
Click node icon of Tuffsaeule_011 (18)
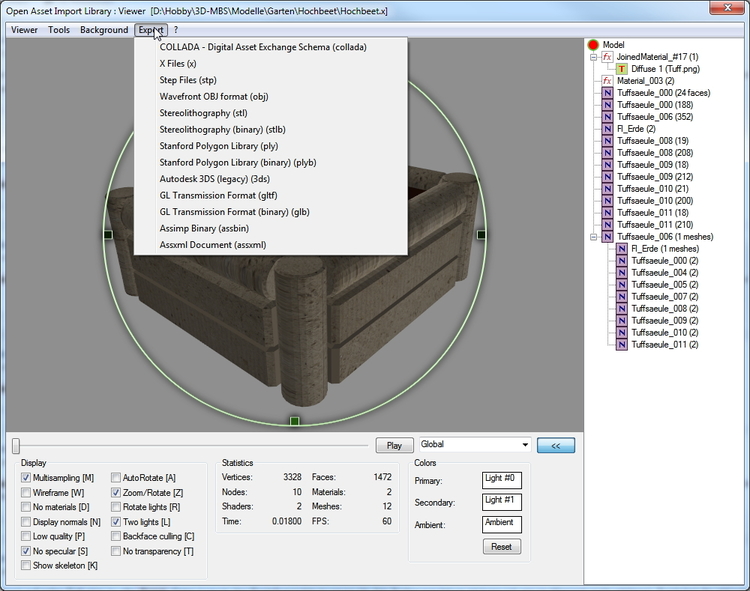tap(607, 213)
